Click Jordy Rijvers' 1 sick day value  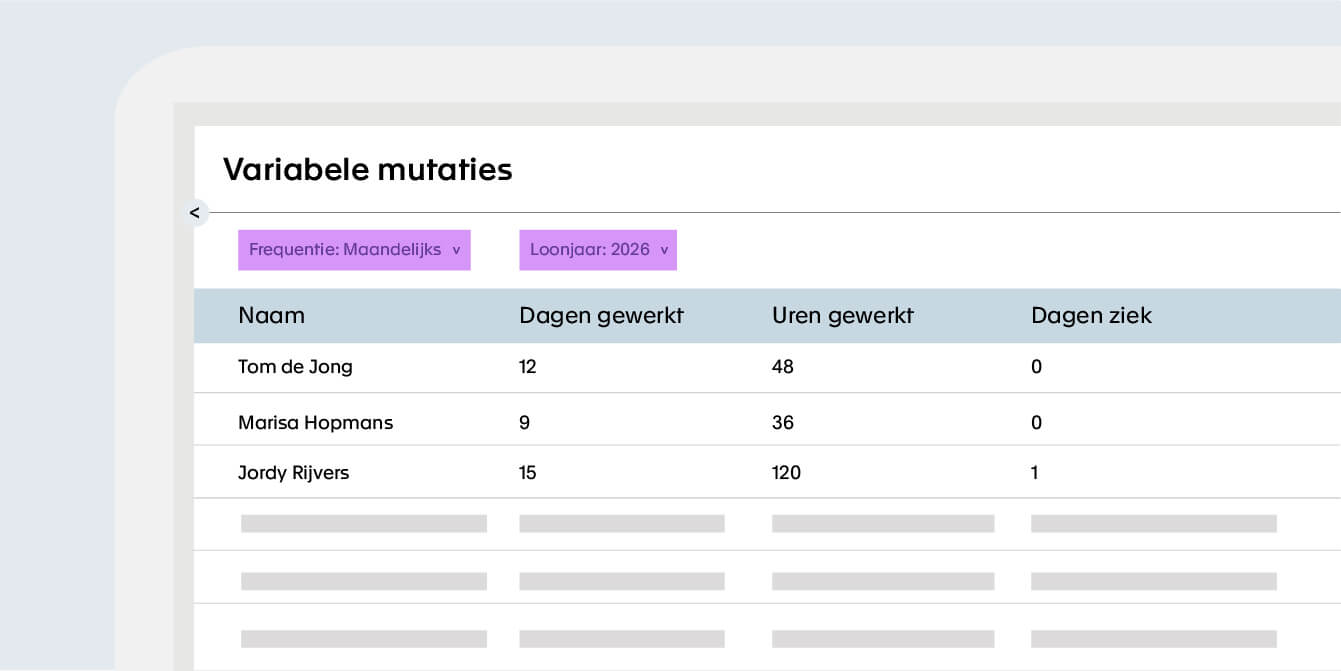(x=1035, y=473)
